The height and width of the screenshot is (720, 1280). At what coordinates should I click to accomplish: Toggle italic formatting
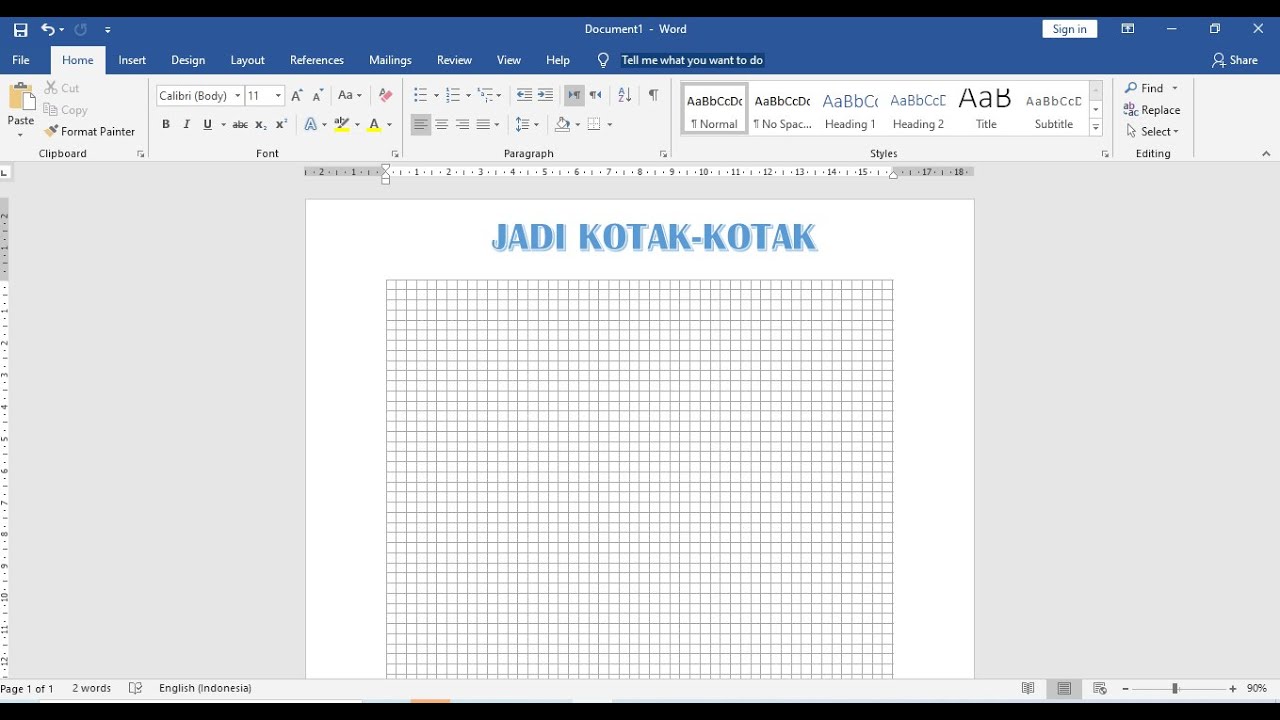pyautogui.click(x=186, y=125)
